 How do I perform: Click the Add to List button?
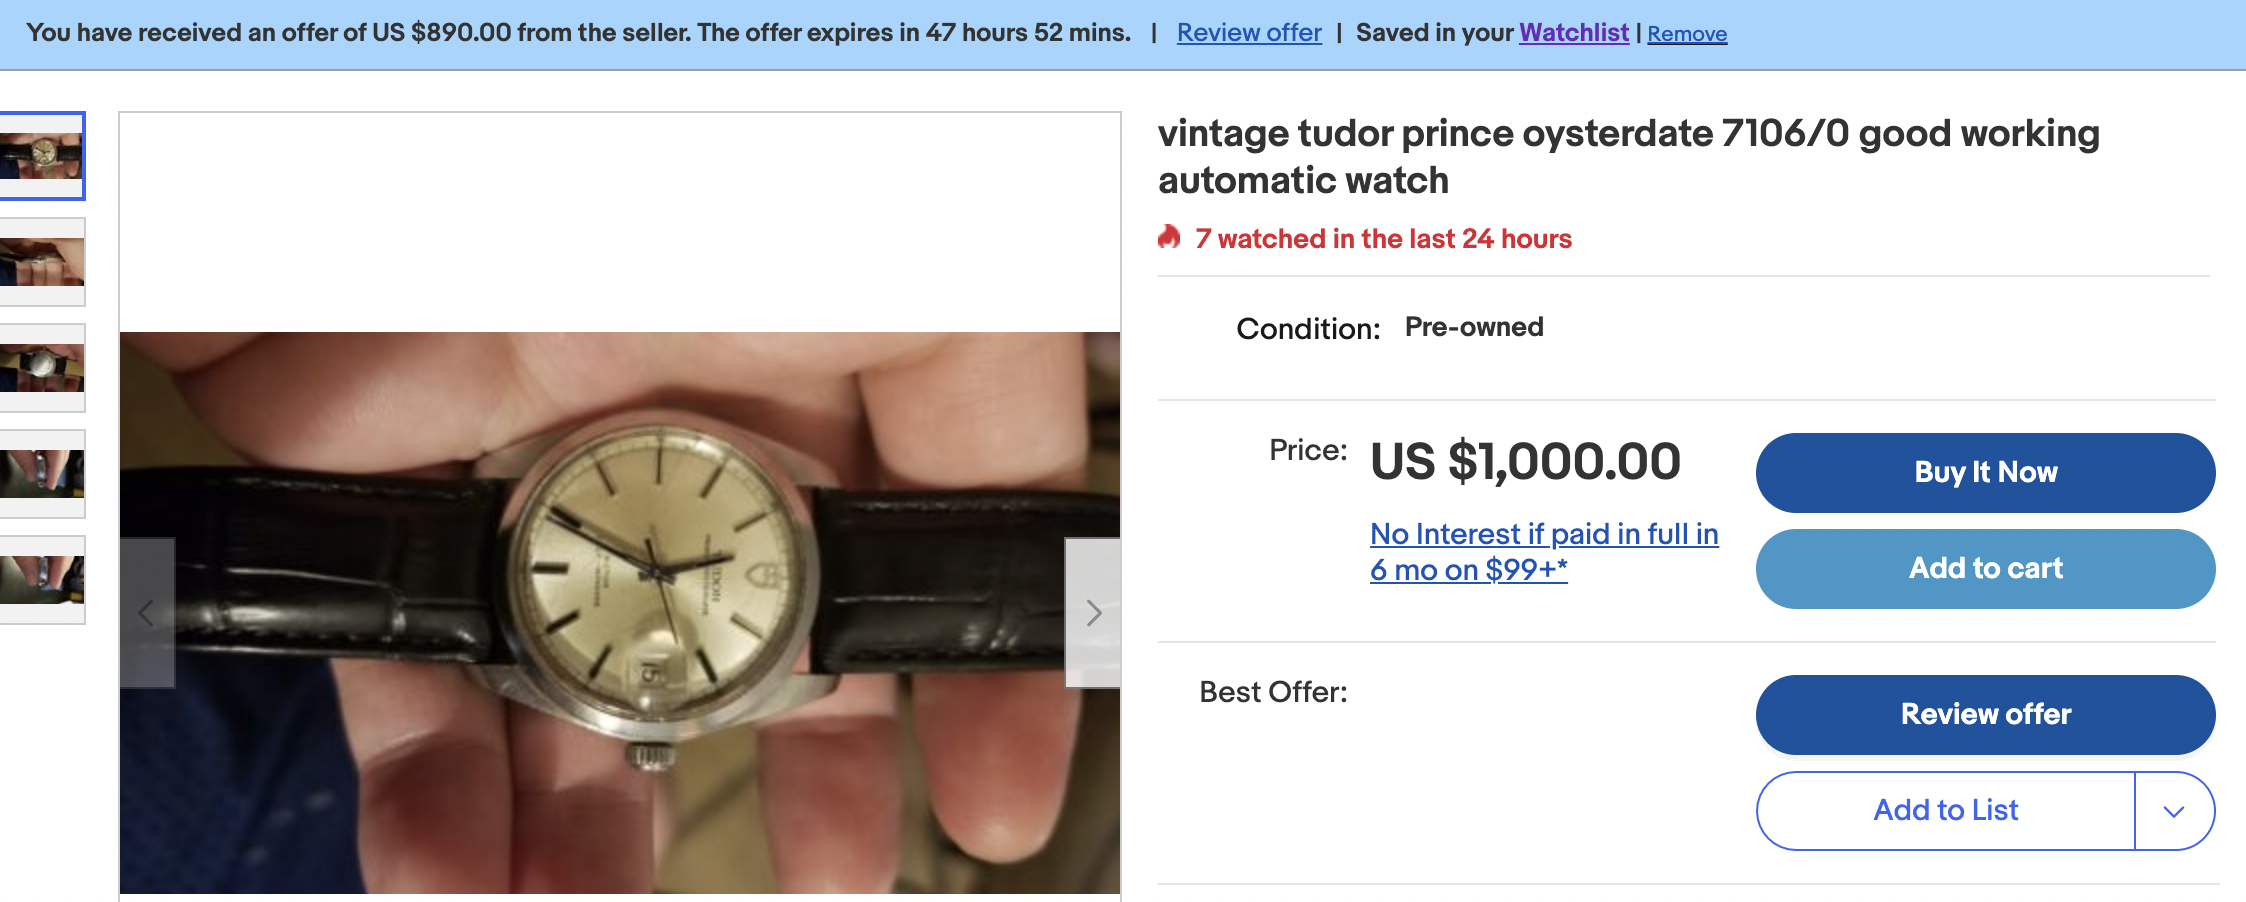pyautogui.click(x=1945, y=811)
